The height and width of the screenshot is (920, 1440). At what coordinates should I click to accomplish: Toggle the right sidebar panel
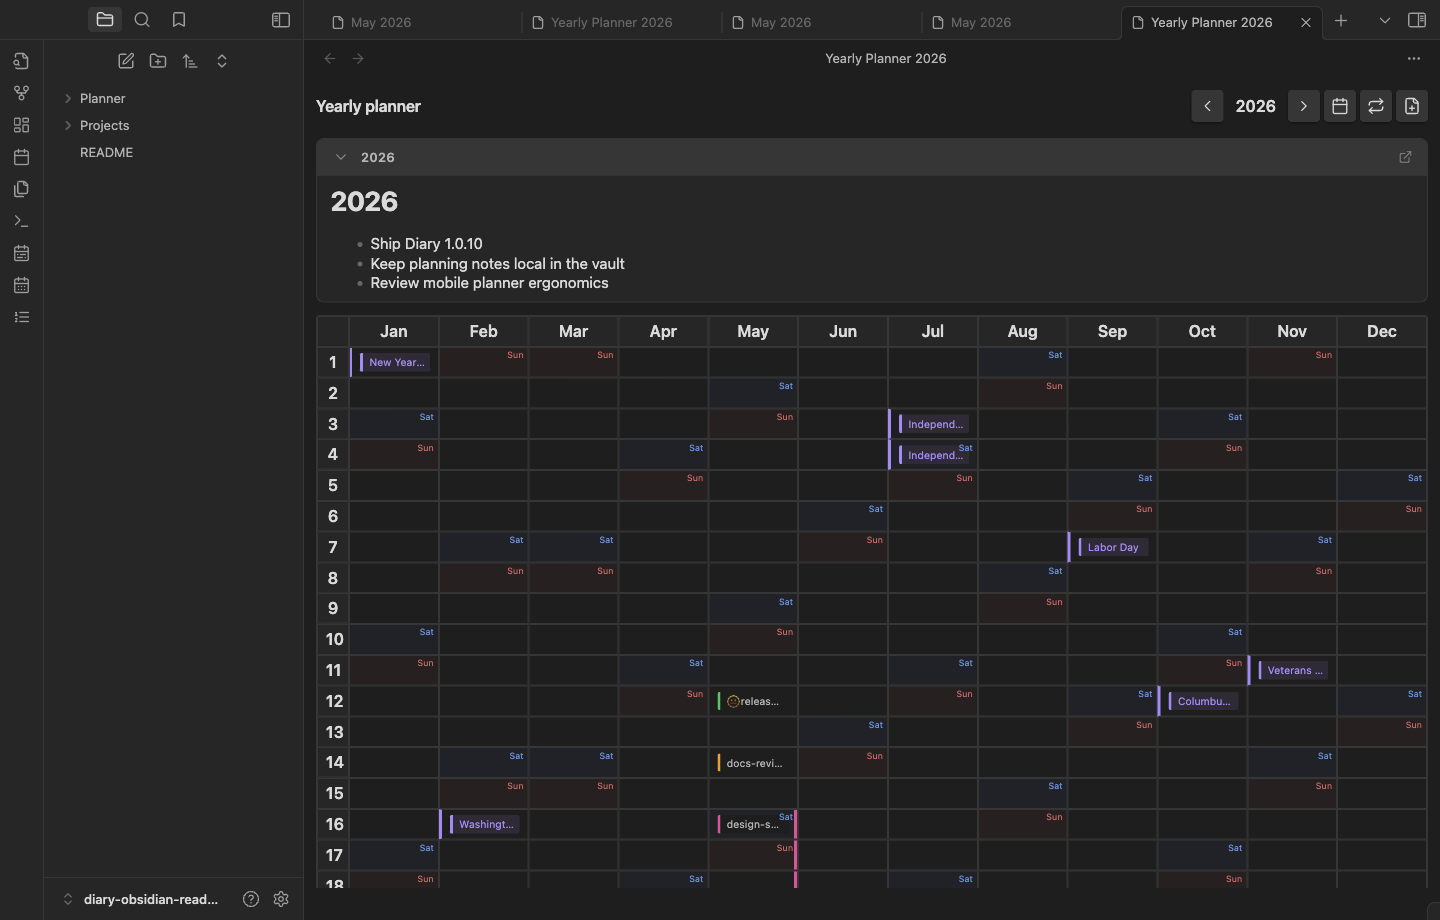[1417, 20]
